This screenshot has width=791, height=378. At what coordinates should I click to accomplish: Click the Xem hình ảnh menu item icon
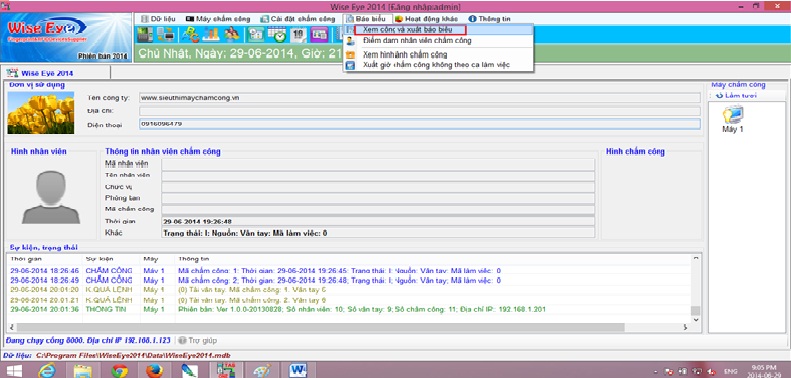click(x=350, y=55)
